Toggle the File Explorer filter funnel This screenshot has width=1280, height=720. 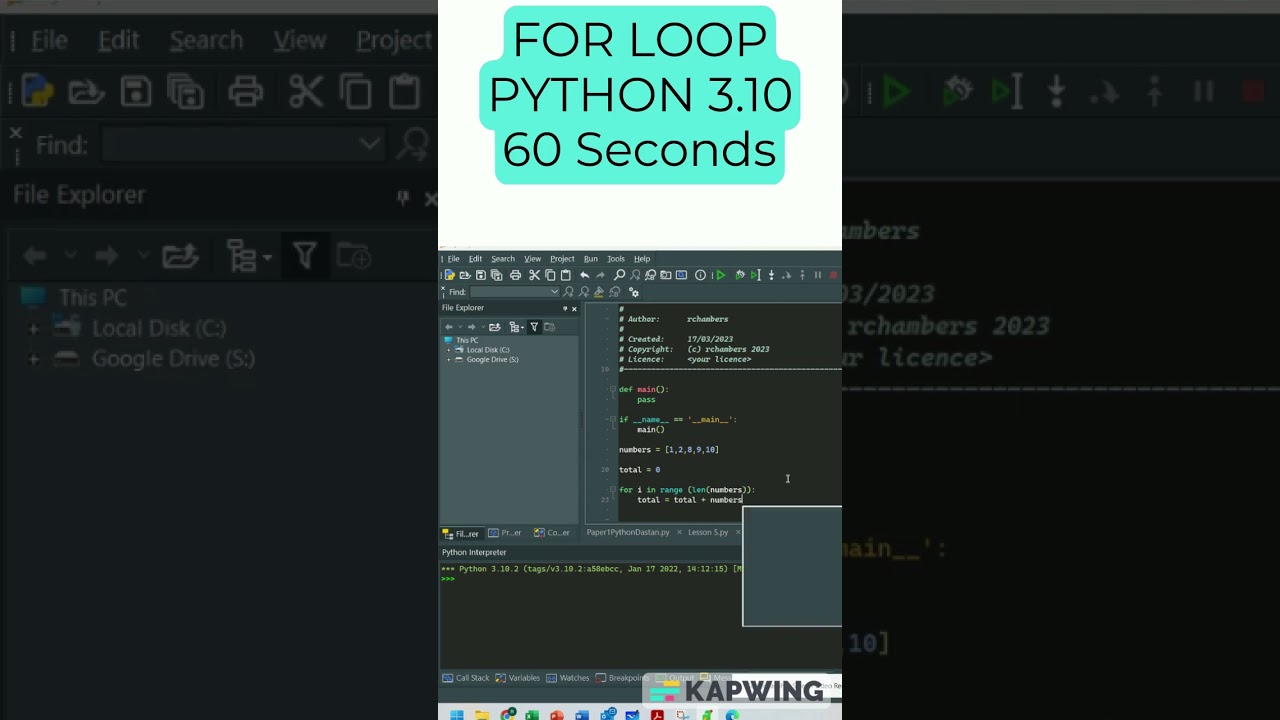pos(534,327)
